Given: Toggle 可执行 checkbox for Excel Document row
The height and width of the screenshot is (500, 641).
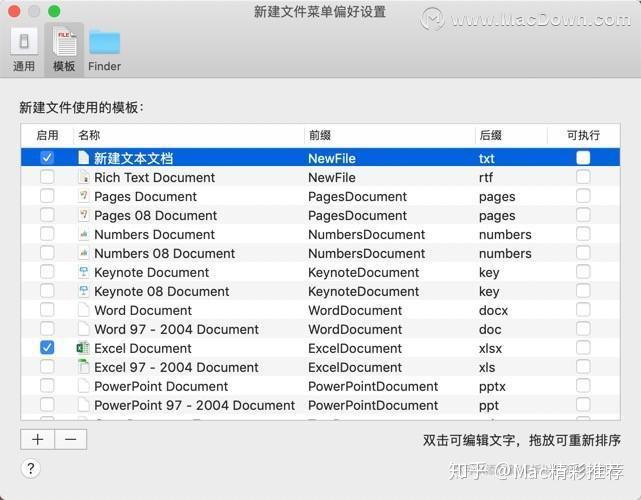Looking at the screenshot, I should click(583, 348).
